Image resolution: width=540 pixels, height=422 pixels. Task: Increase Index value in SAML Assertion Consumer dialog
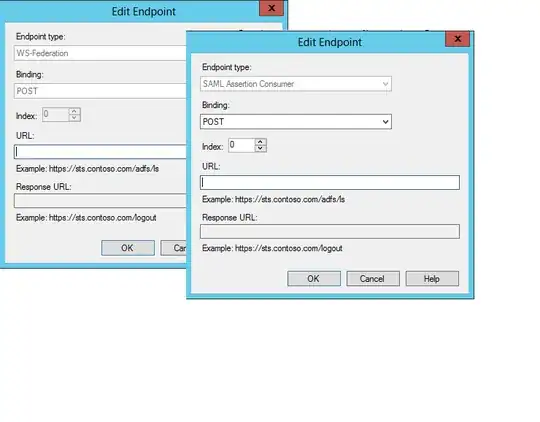click(x=260, y=142)
